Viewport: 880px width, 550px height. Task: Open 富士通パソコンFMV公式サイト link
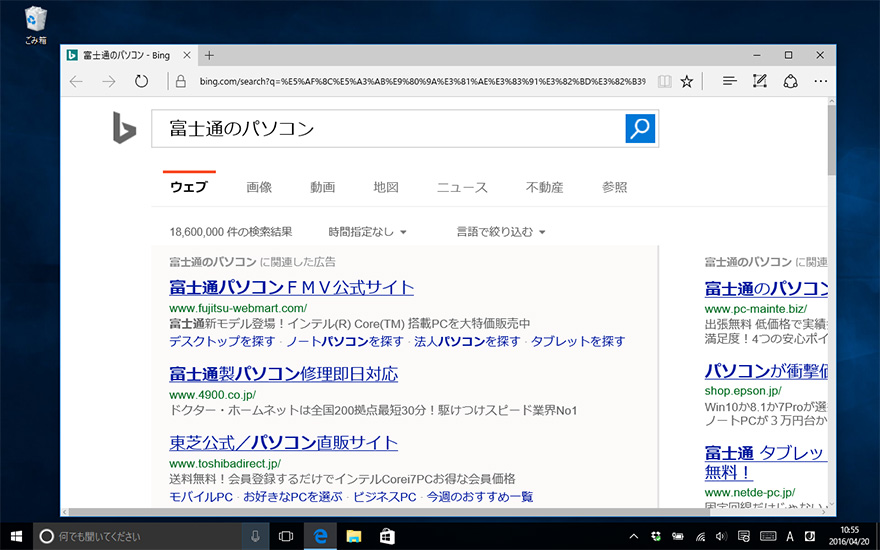click(x=291, y=288)
